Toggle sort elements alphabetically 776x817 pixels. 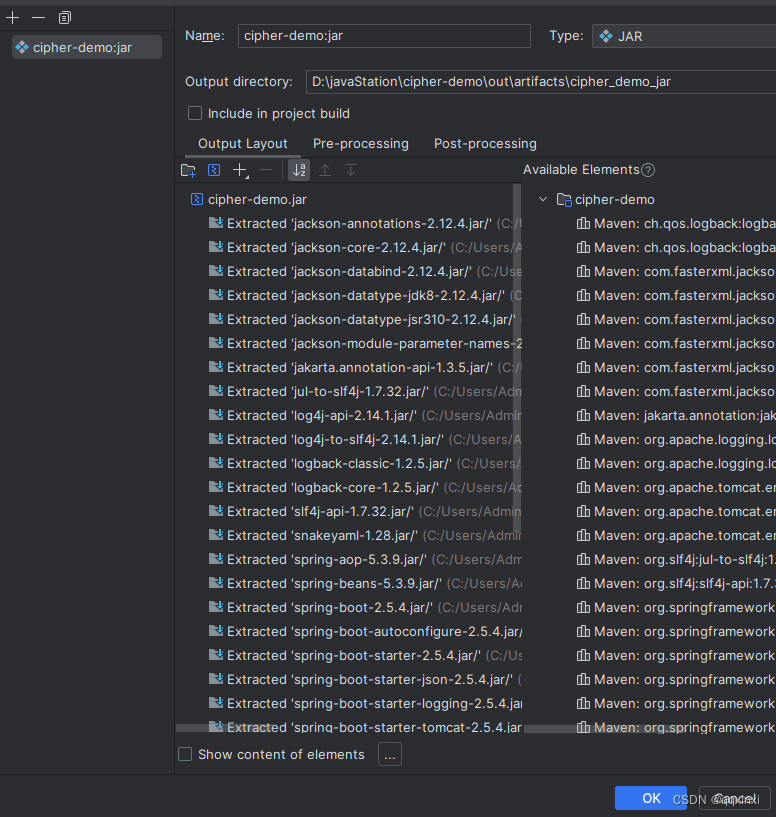pos(299,170)
